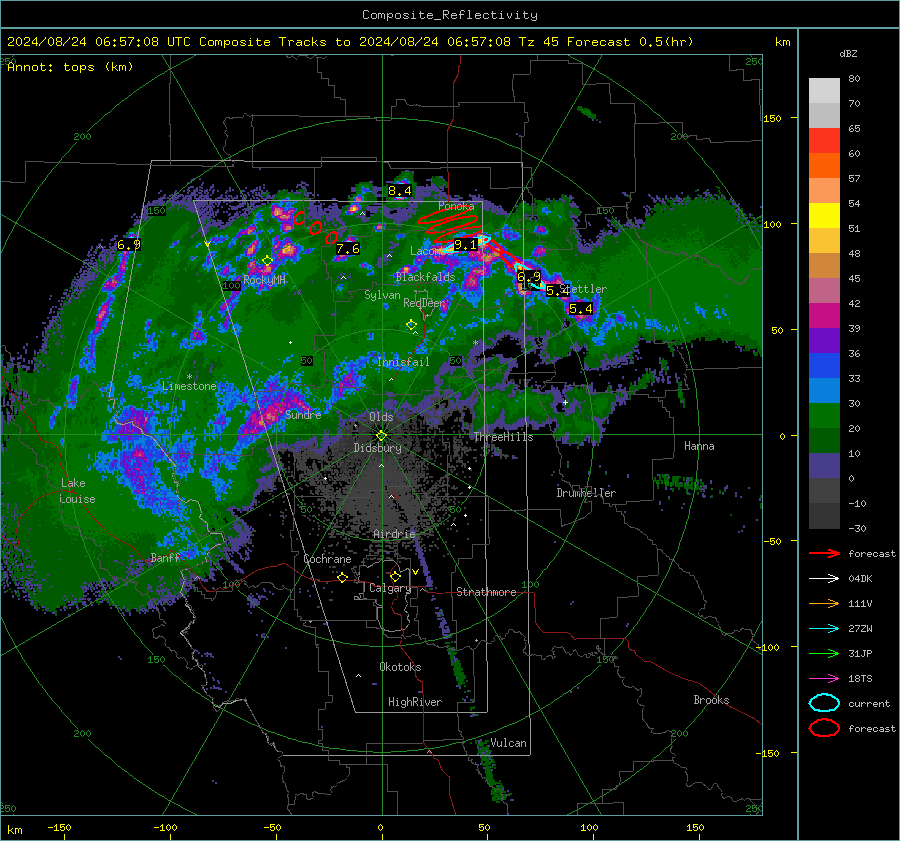The height and width of the screenshot is (841, 900).
Task: Click storm top label 8.4
Action: click(x=399, y=191)
